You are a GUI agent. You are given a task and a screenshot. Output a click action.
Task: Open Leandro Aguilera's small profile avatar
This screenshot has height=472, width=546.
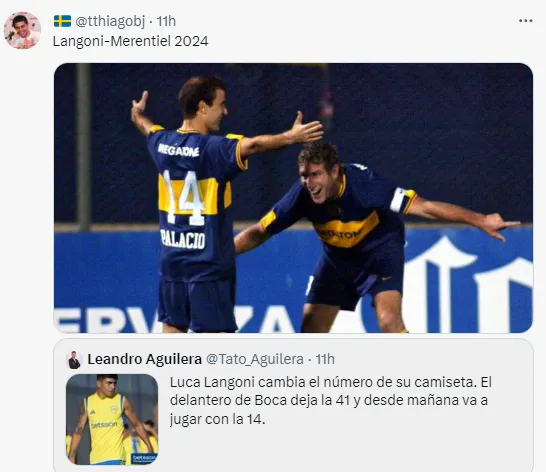(75, 359)
